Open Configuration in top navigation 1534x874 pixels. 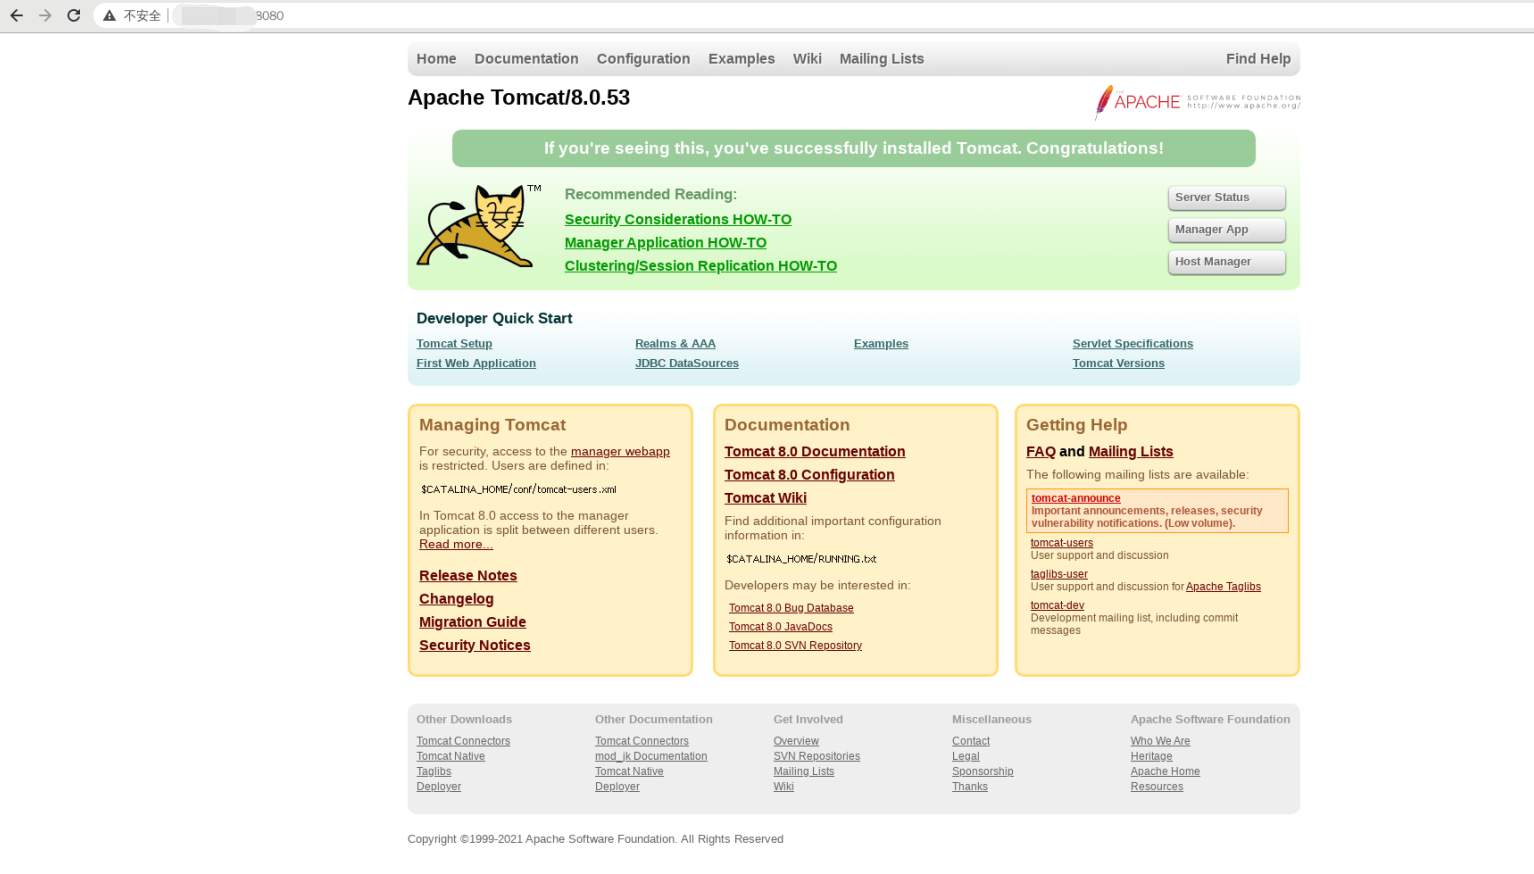pos(643,59)
